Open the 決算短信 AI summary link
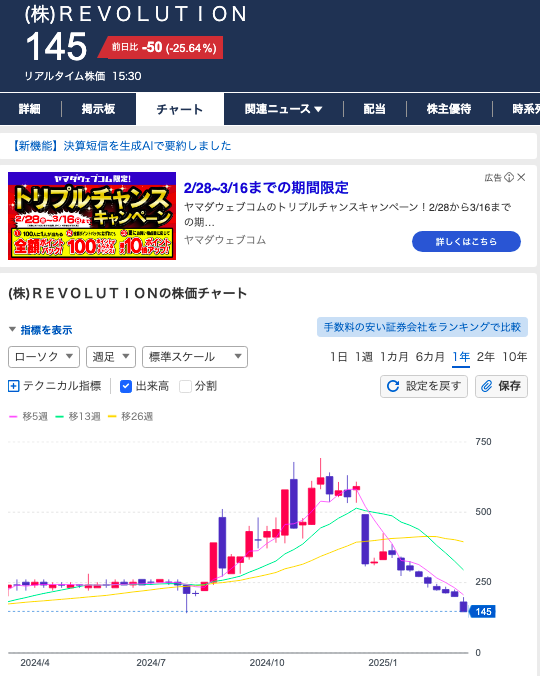 tap(121, 146)
